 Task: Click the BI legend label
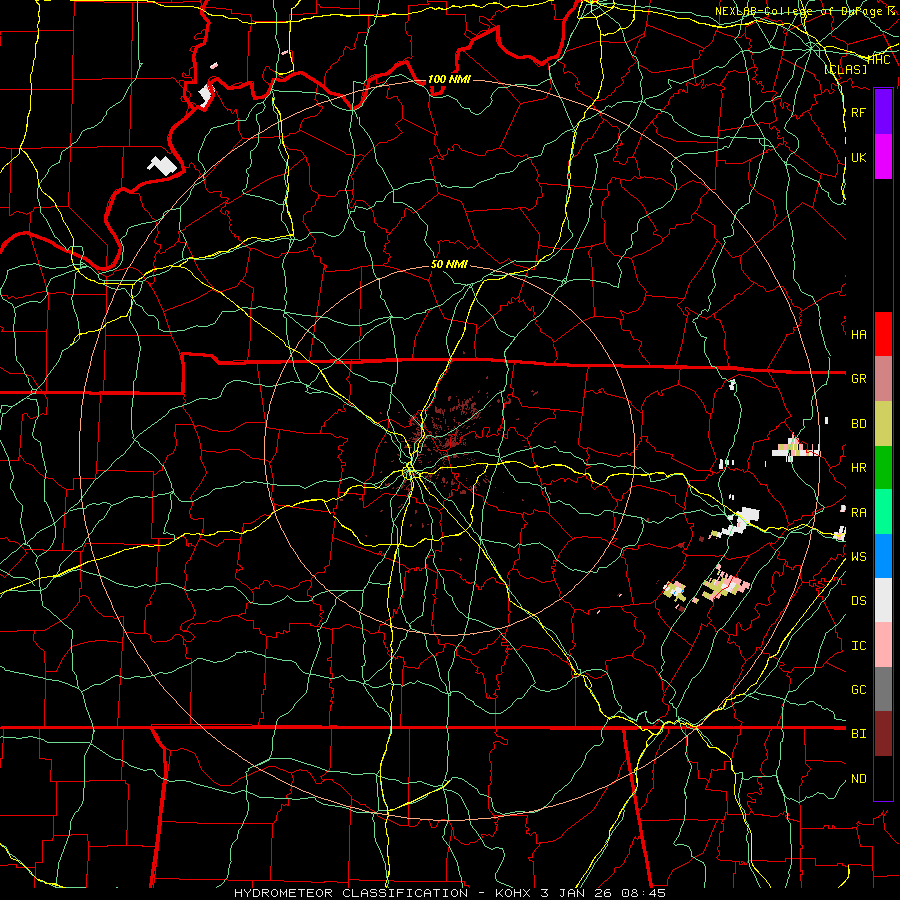[859, 734]
